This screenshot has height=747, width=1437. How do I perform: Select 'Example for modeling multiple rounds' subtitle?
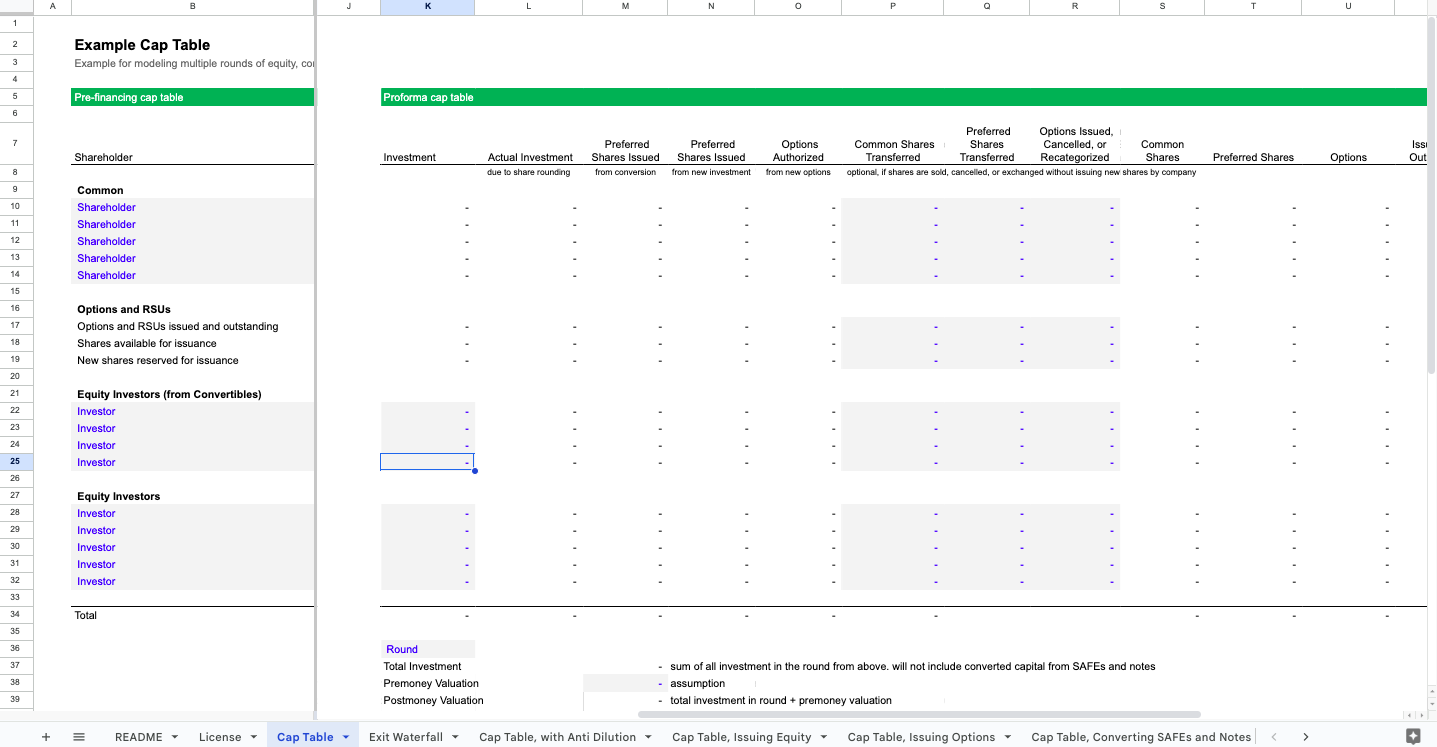194,63
